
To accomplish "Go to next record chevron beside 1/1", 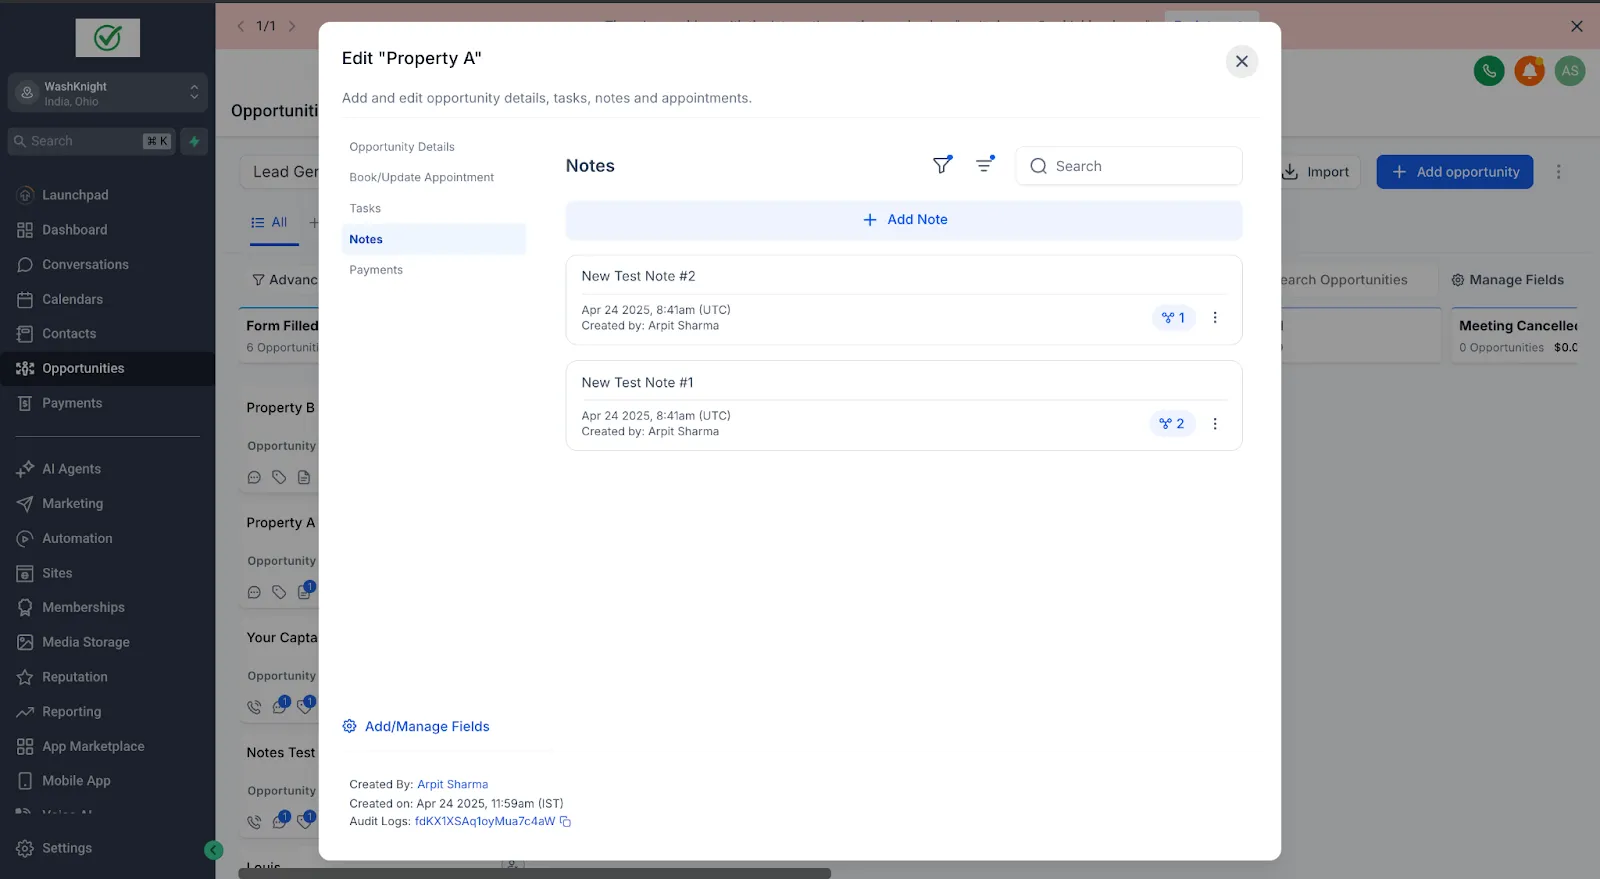I will (x=292, y=26).
